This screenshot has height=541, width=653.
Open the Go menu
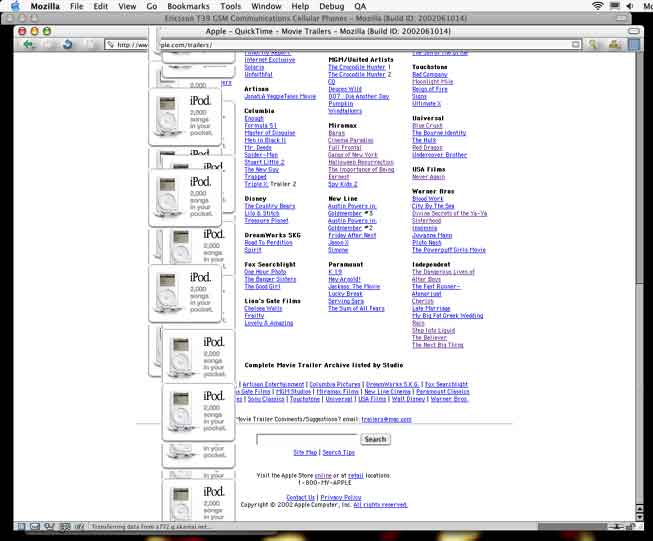[152, 6]
